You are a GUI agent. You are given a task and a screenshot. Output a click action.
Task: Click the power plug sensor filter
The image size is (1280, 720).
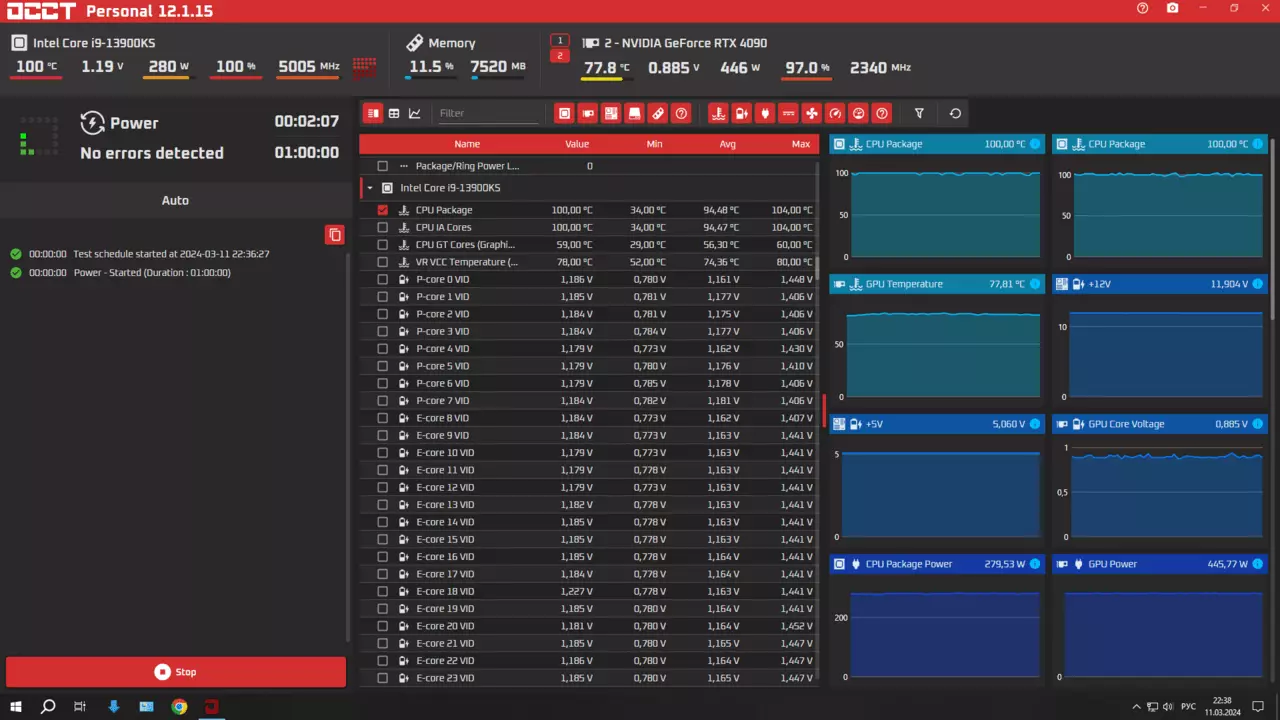(765, 113)
